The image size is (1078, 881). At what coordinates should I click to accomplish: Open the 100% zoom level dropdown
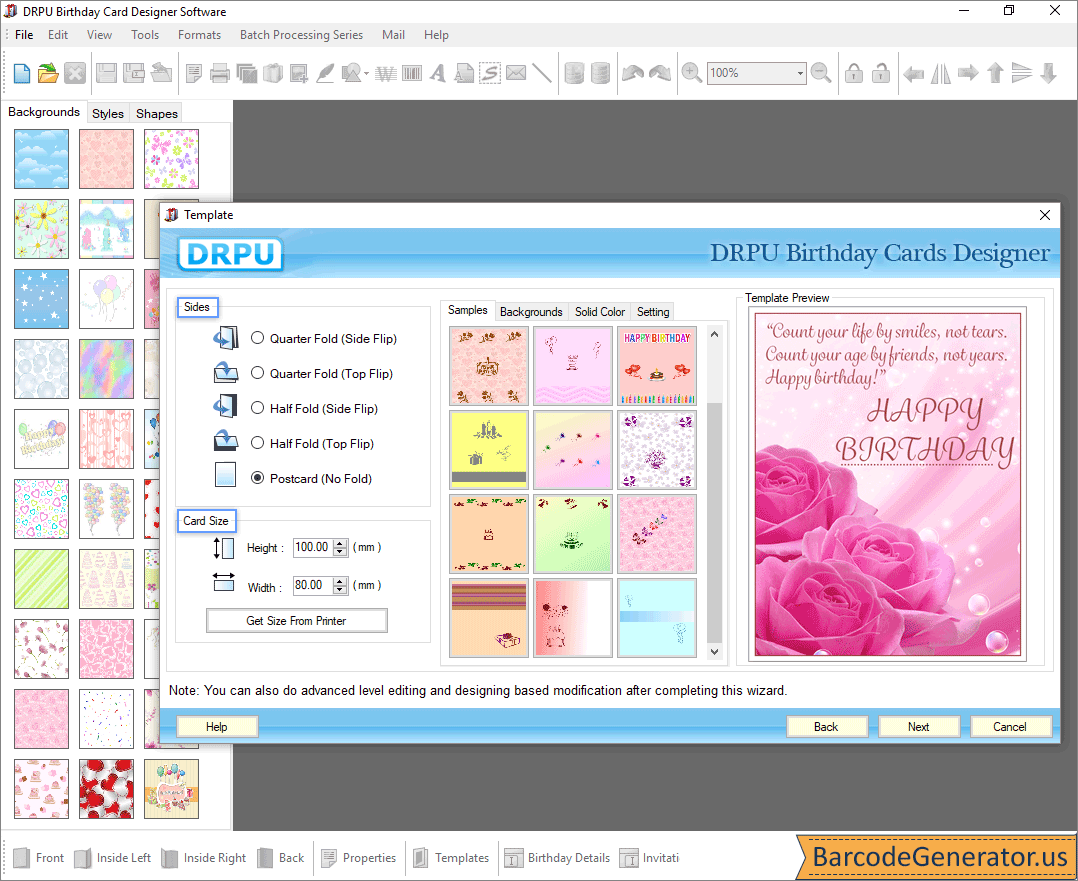click(800, 73)
